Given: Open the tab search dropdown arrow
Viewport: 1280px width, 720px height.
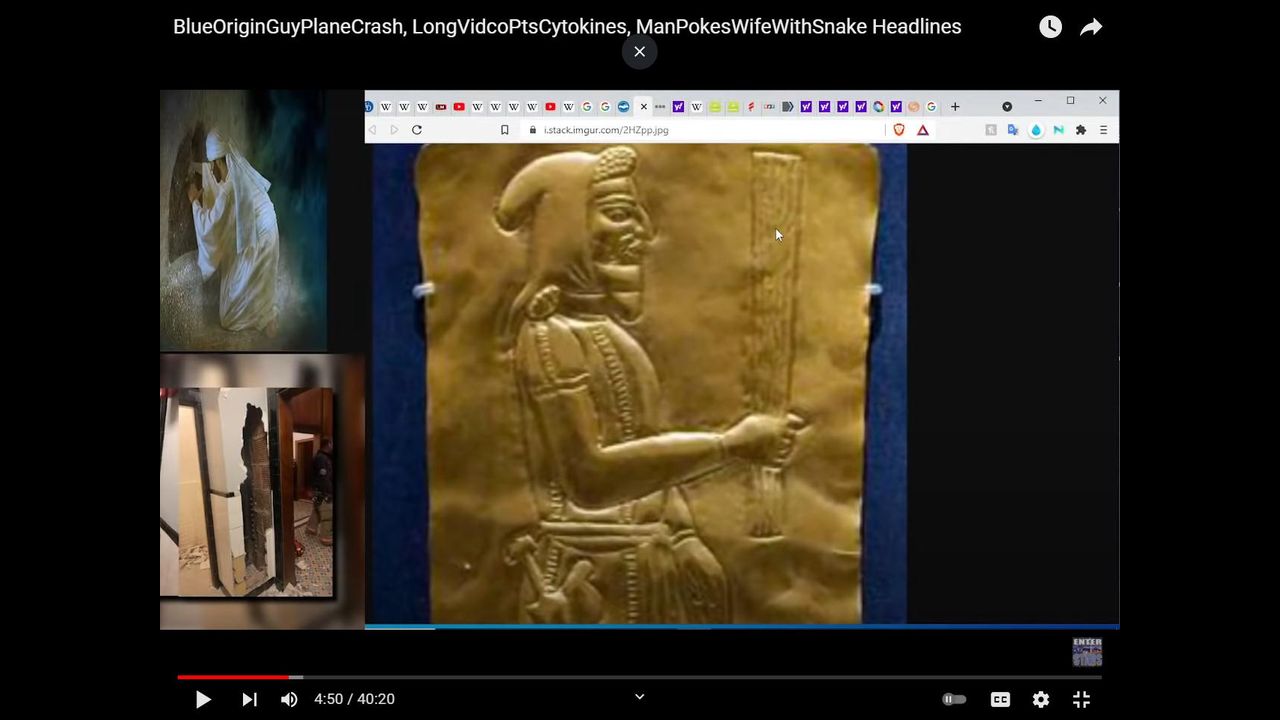Looking at the screenshot, I should coord(1007,107).
